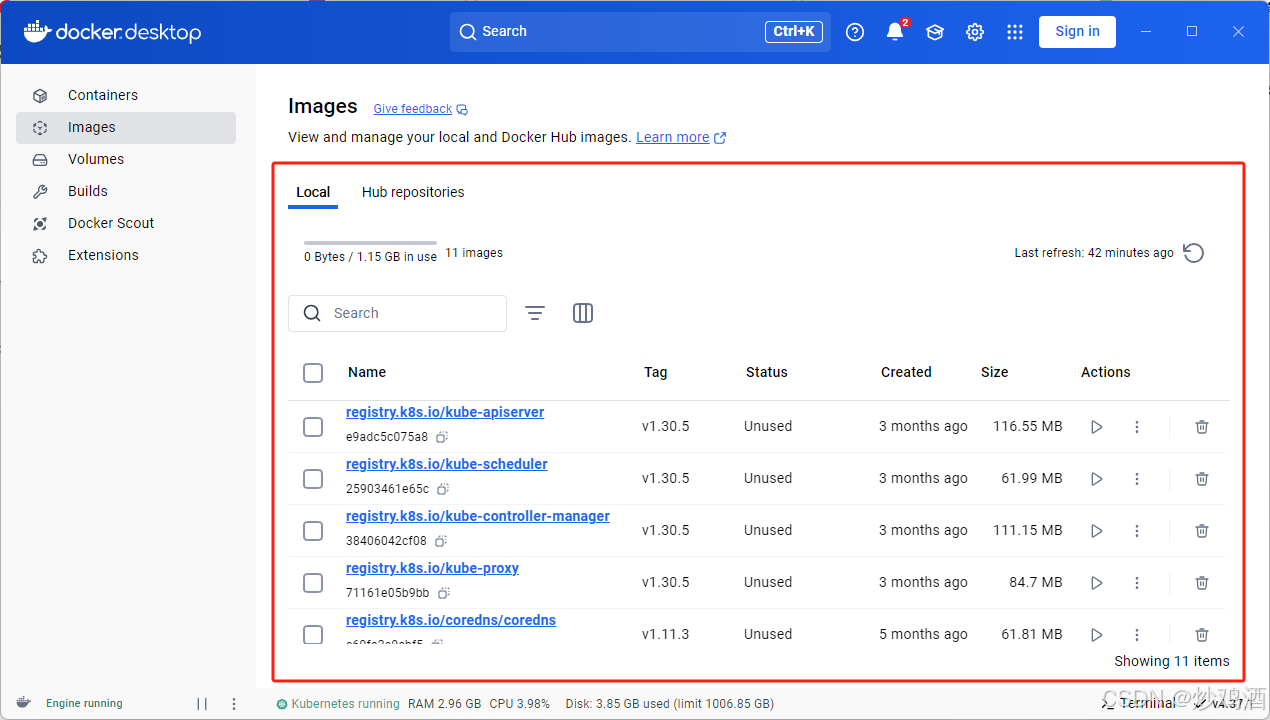This screenshot has width=1270, height=720.
Task: Select the kube-proxy image checkbox
Action: [x=313, y=583]
